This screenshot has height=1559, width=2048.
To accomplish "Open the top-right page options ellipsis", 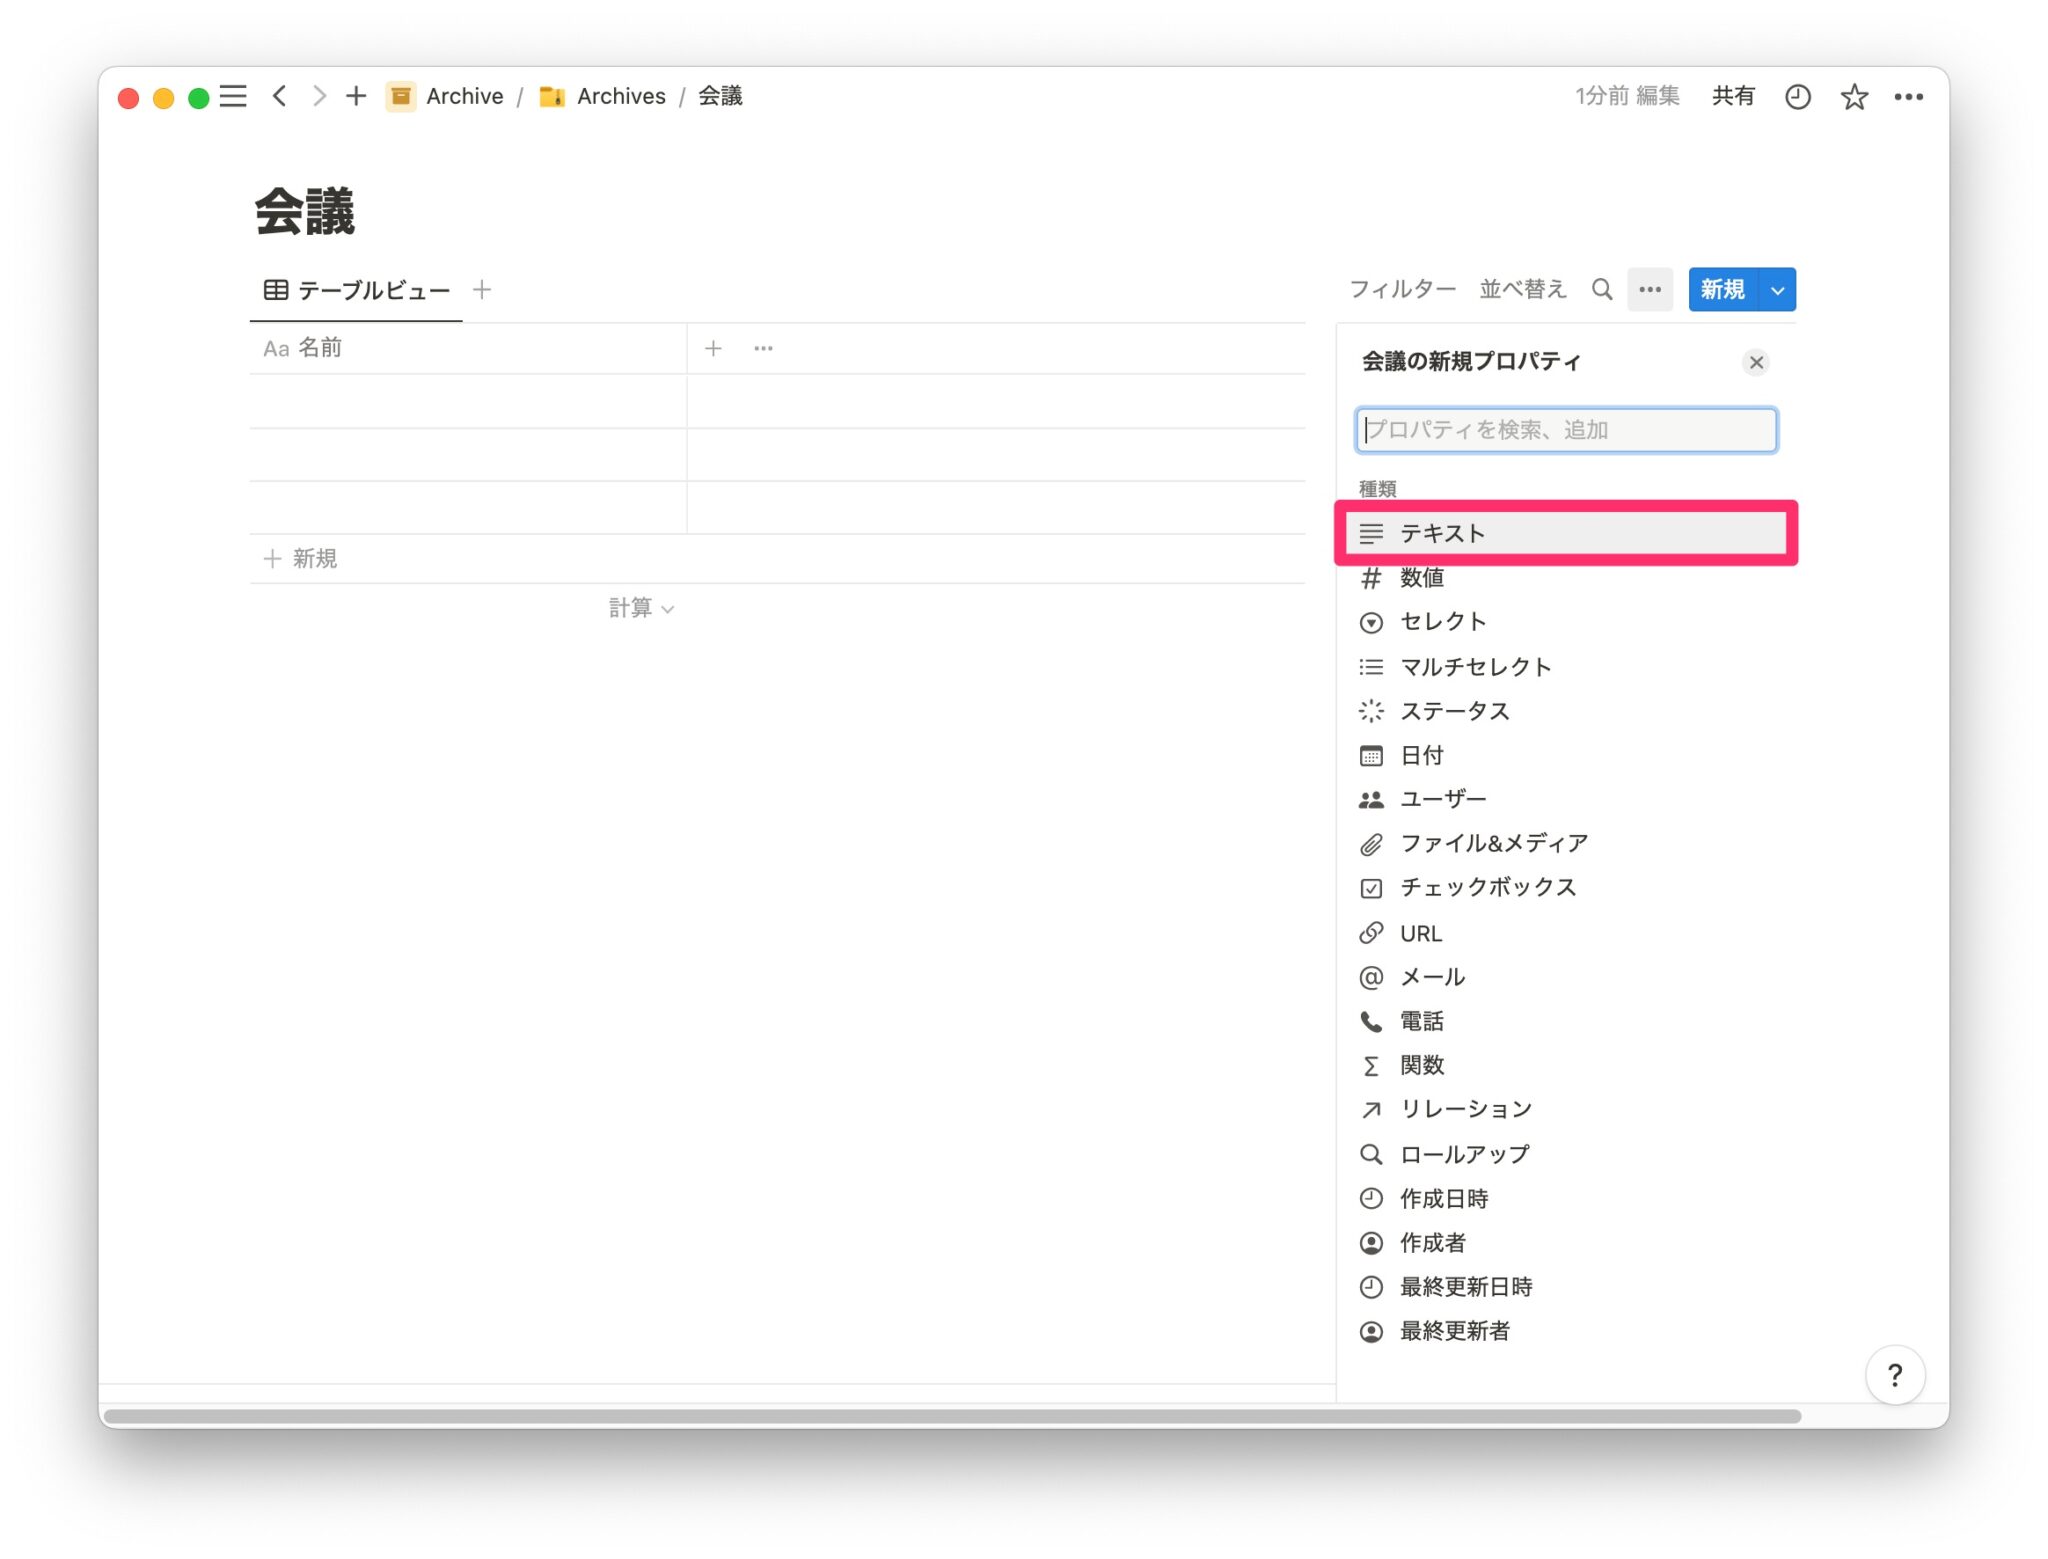I will tap(1908, 97).
